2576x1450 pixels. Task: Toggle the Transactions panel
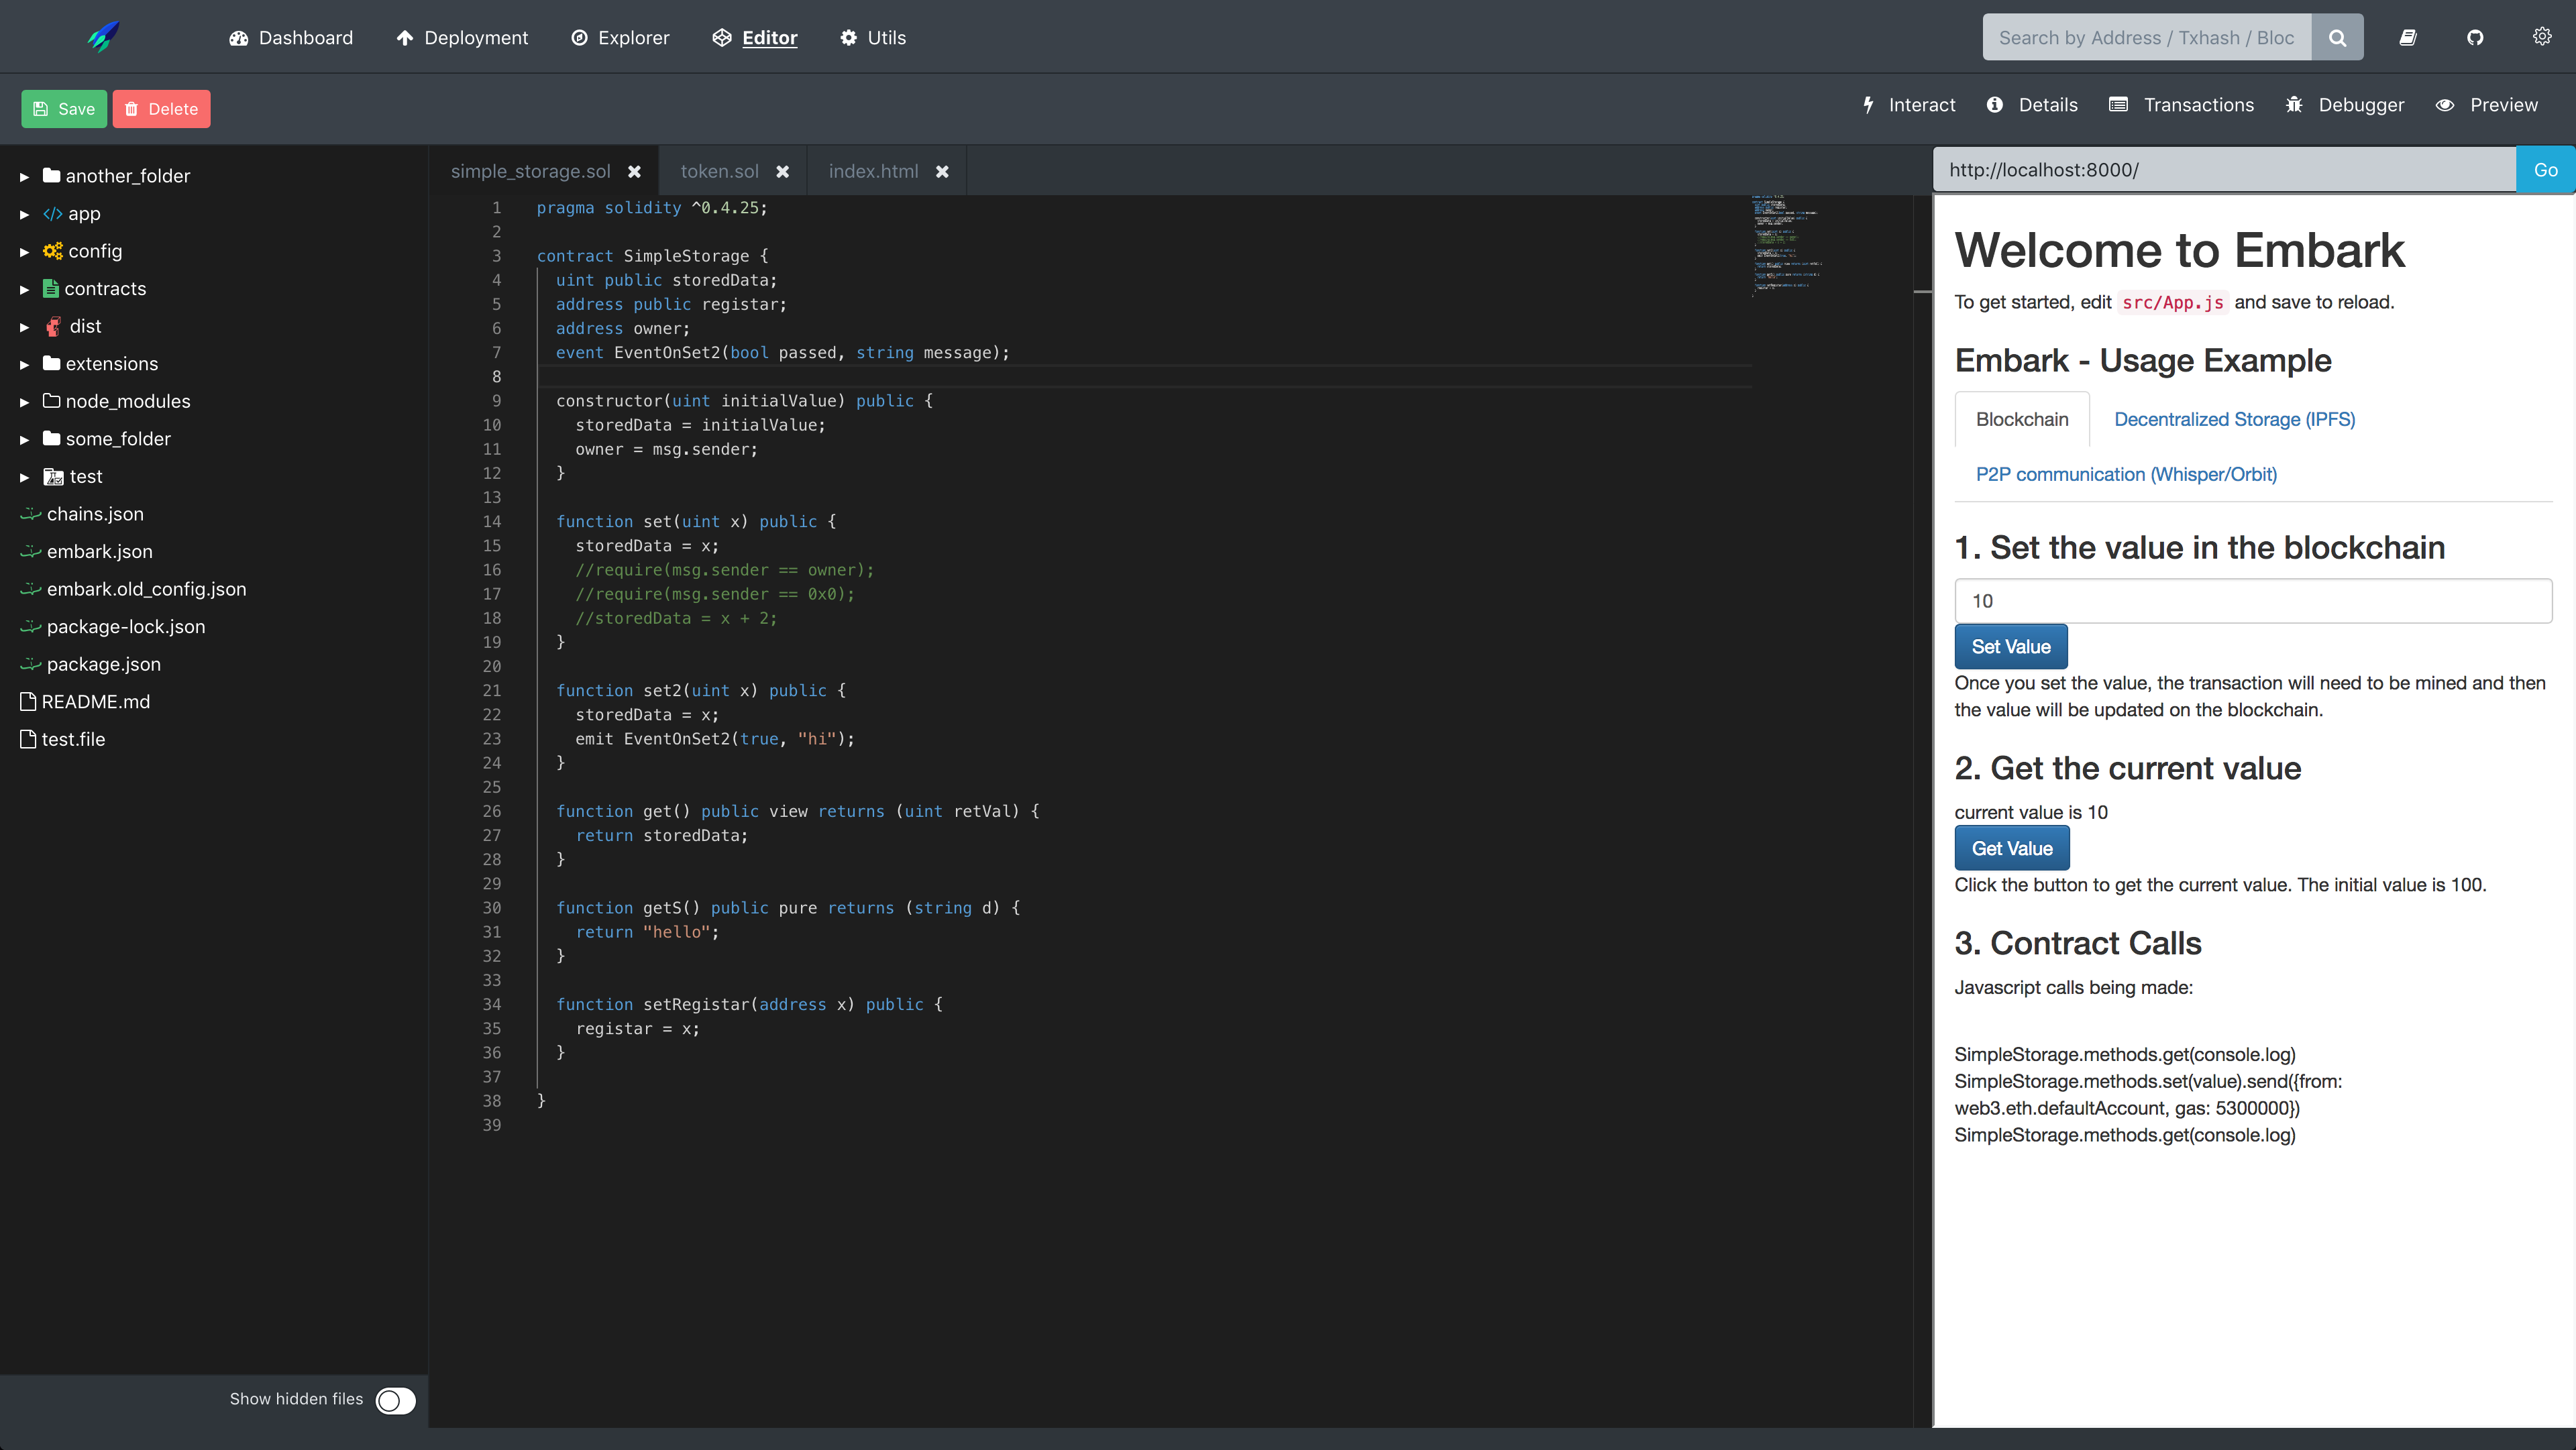2182,105
